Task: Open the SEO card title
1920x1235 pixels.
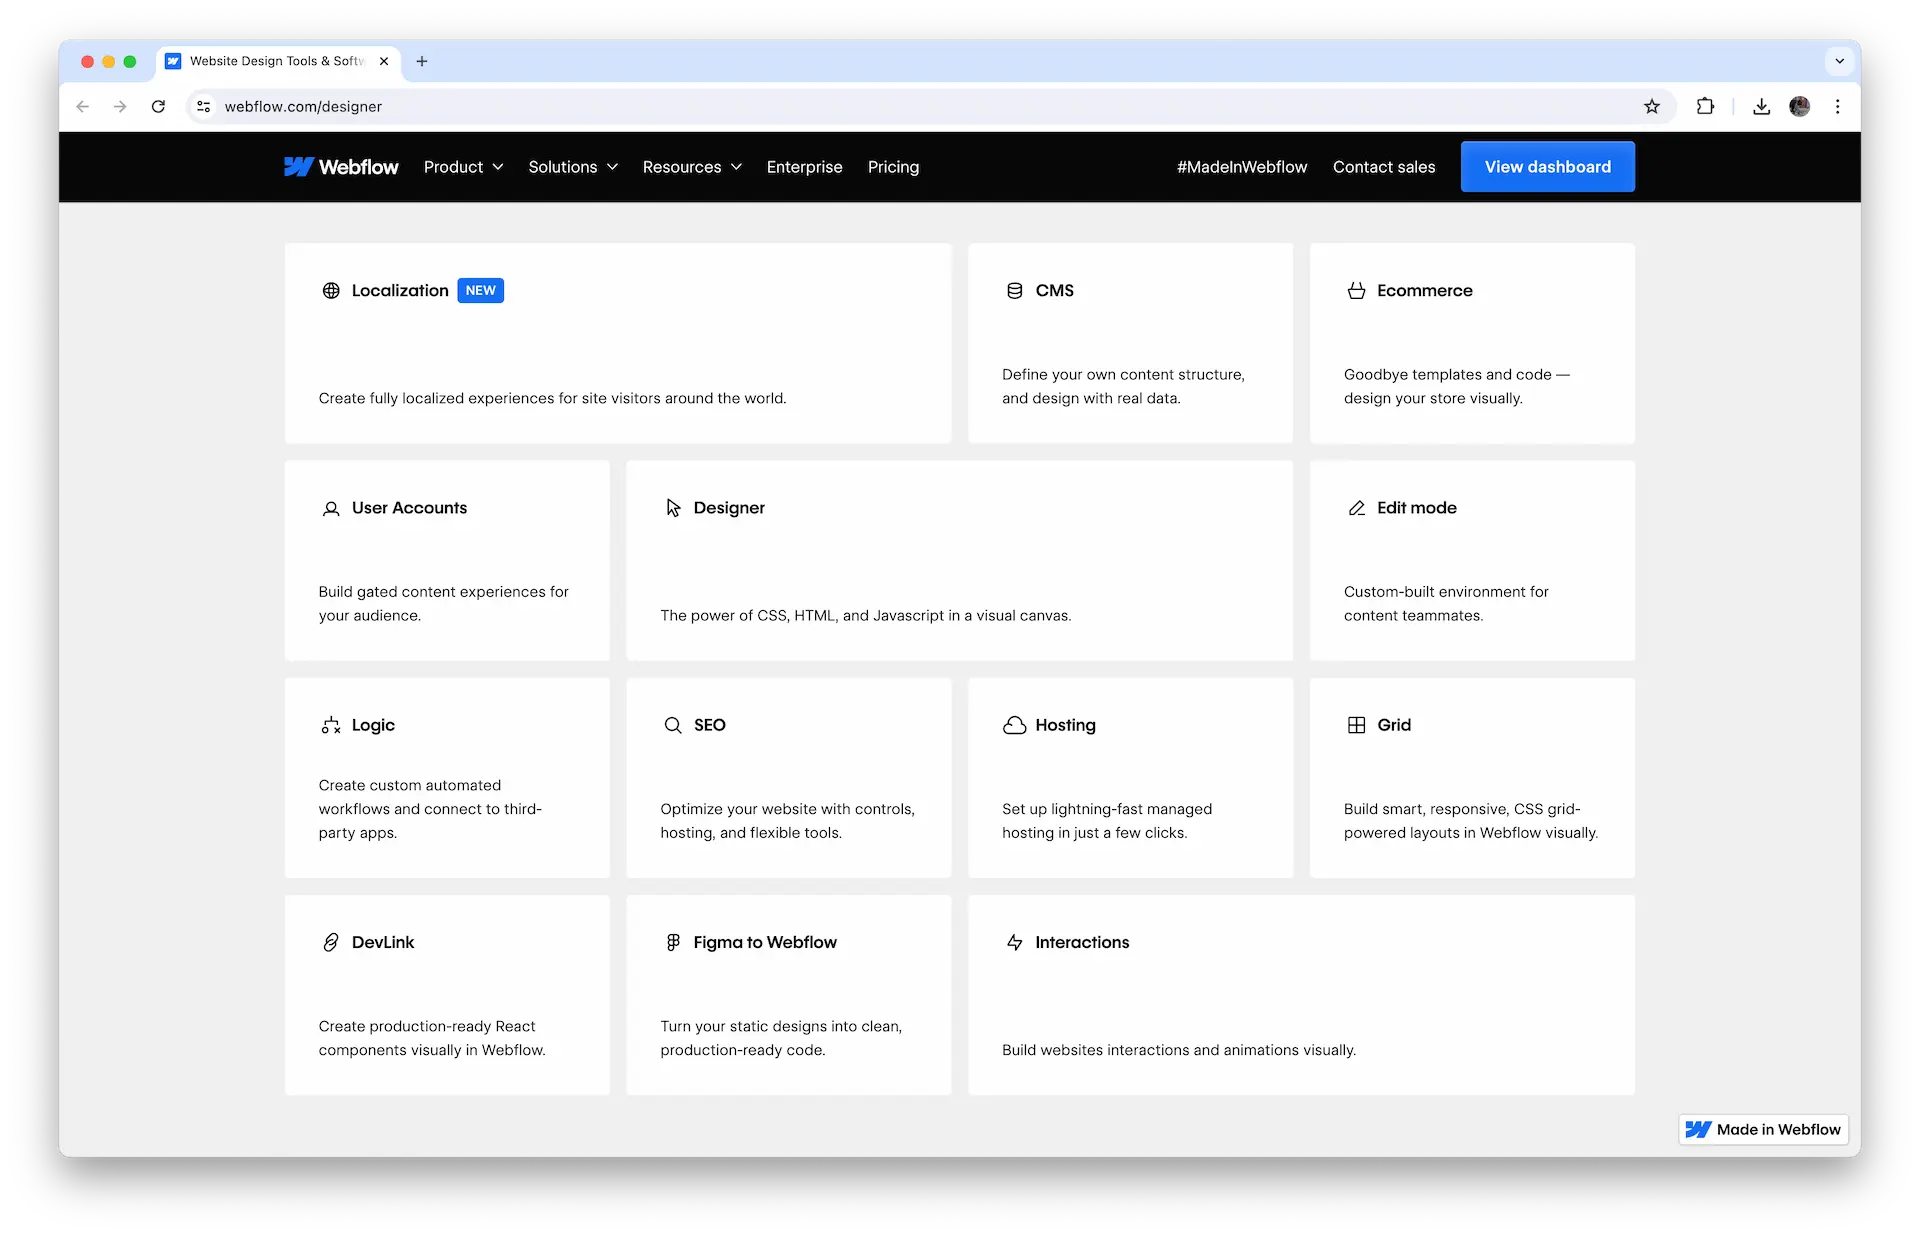Action: coord(710,725)
